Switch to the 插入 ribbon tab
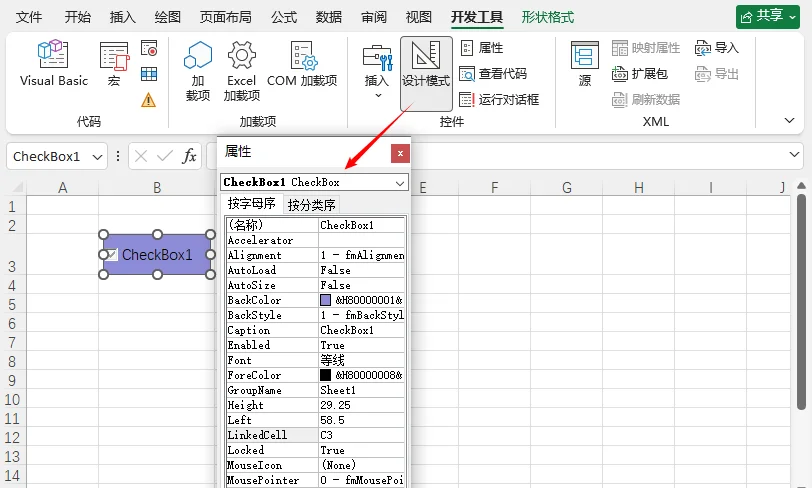812x488 pixels. [x=123, y=17]
